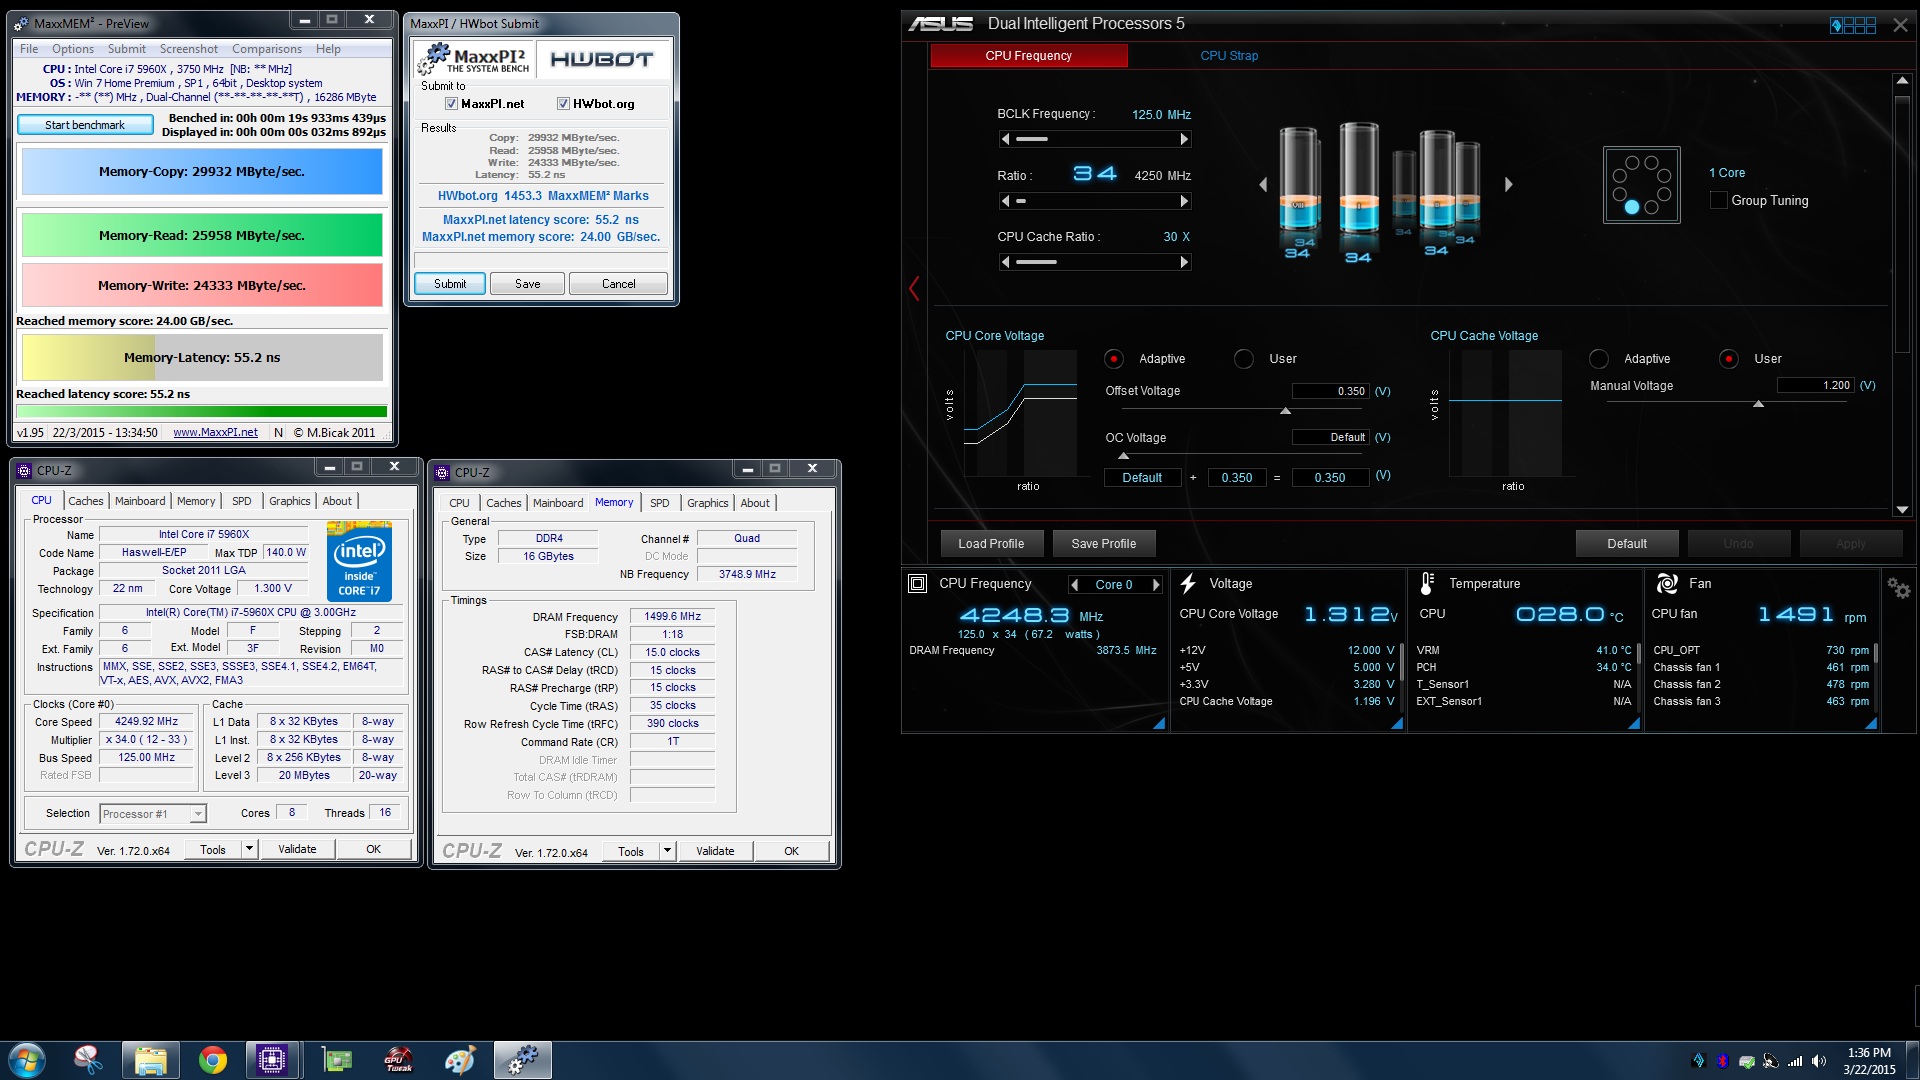Select Adaptive for CPU Cache Voltage
Screen dimensions: 1920x1080
coord(1599,359)
